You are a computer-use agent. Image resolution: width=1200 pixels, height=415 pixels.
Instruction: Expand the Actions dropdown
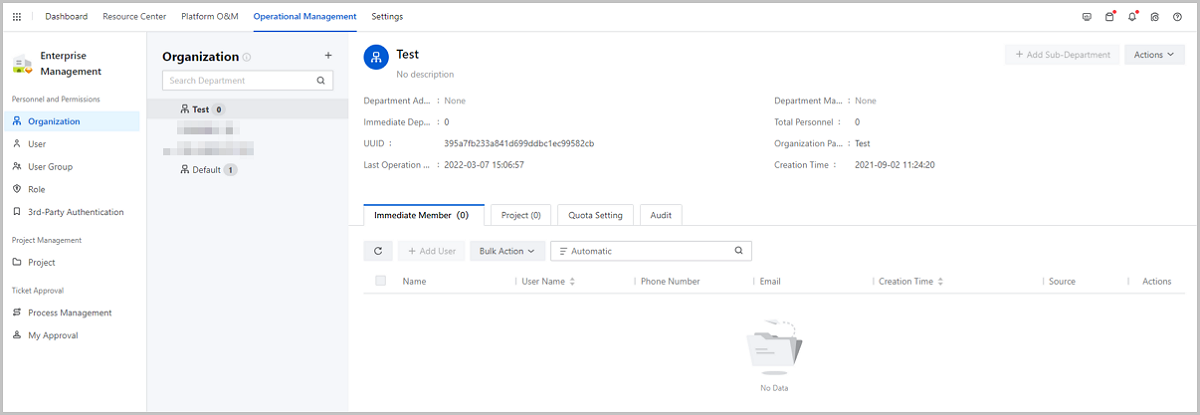click(1153, 55)
